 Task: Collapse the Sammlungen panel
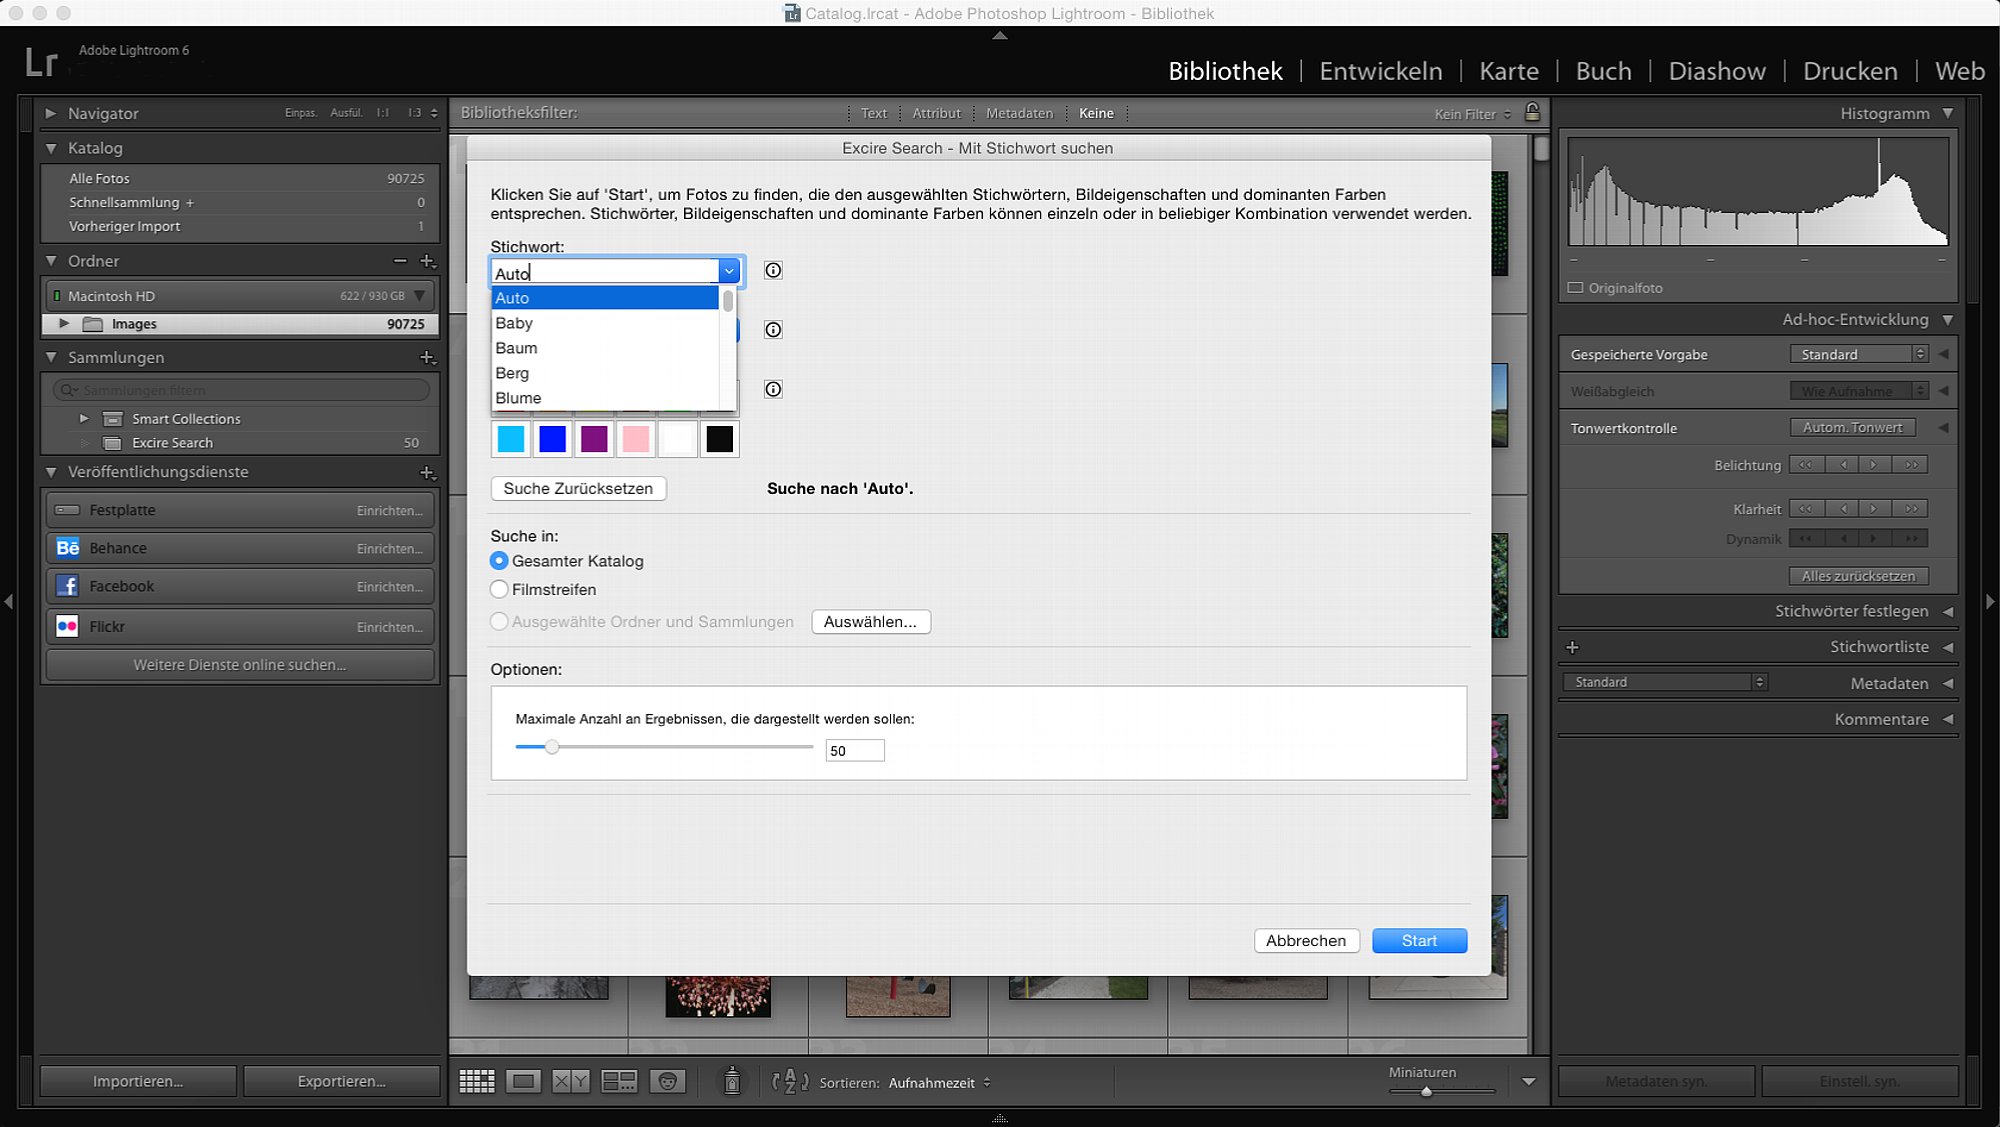click(51, 357)
